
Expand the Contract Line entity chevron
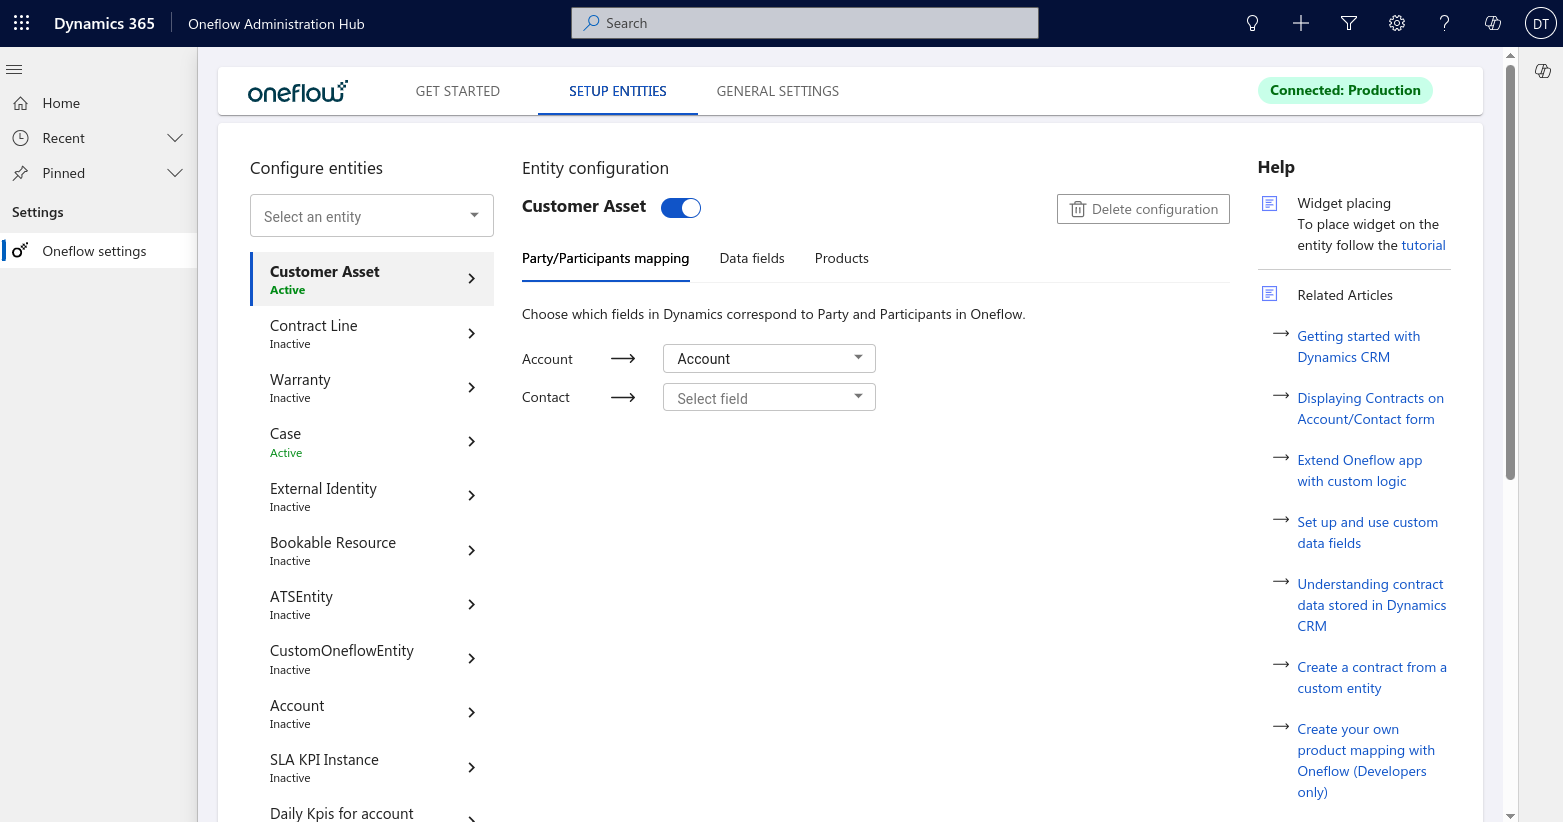coord(472,333)
